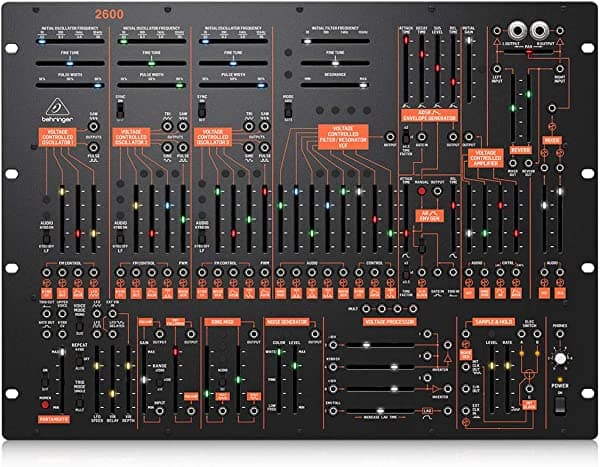Click the Lag output jack in Voltage Processor
This screenshot has width=600, height=467.
point(448,411)
